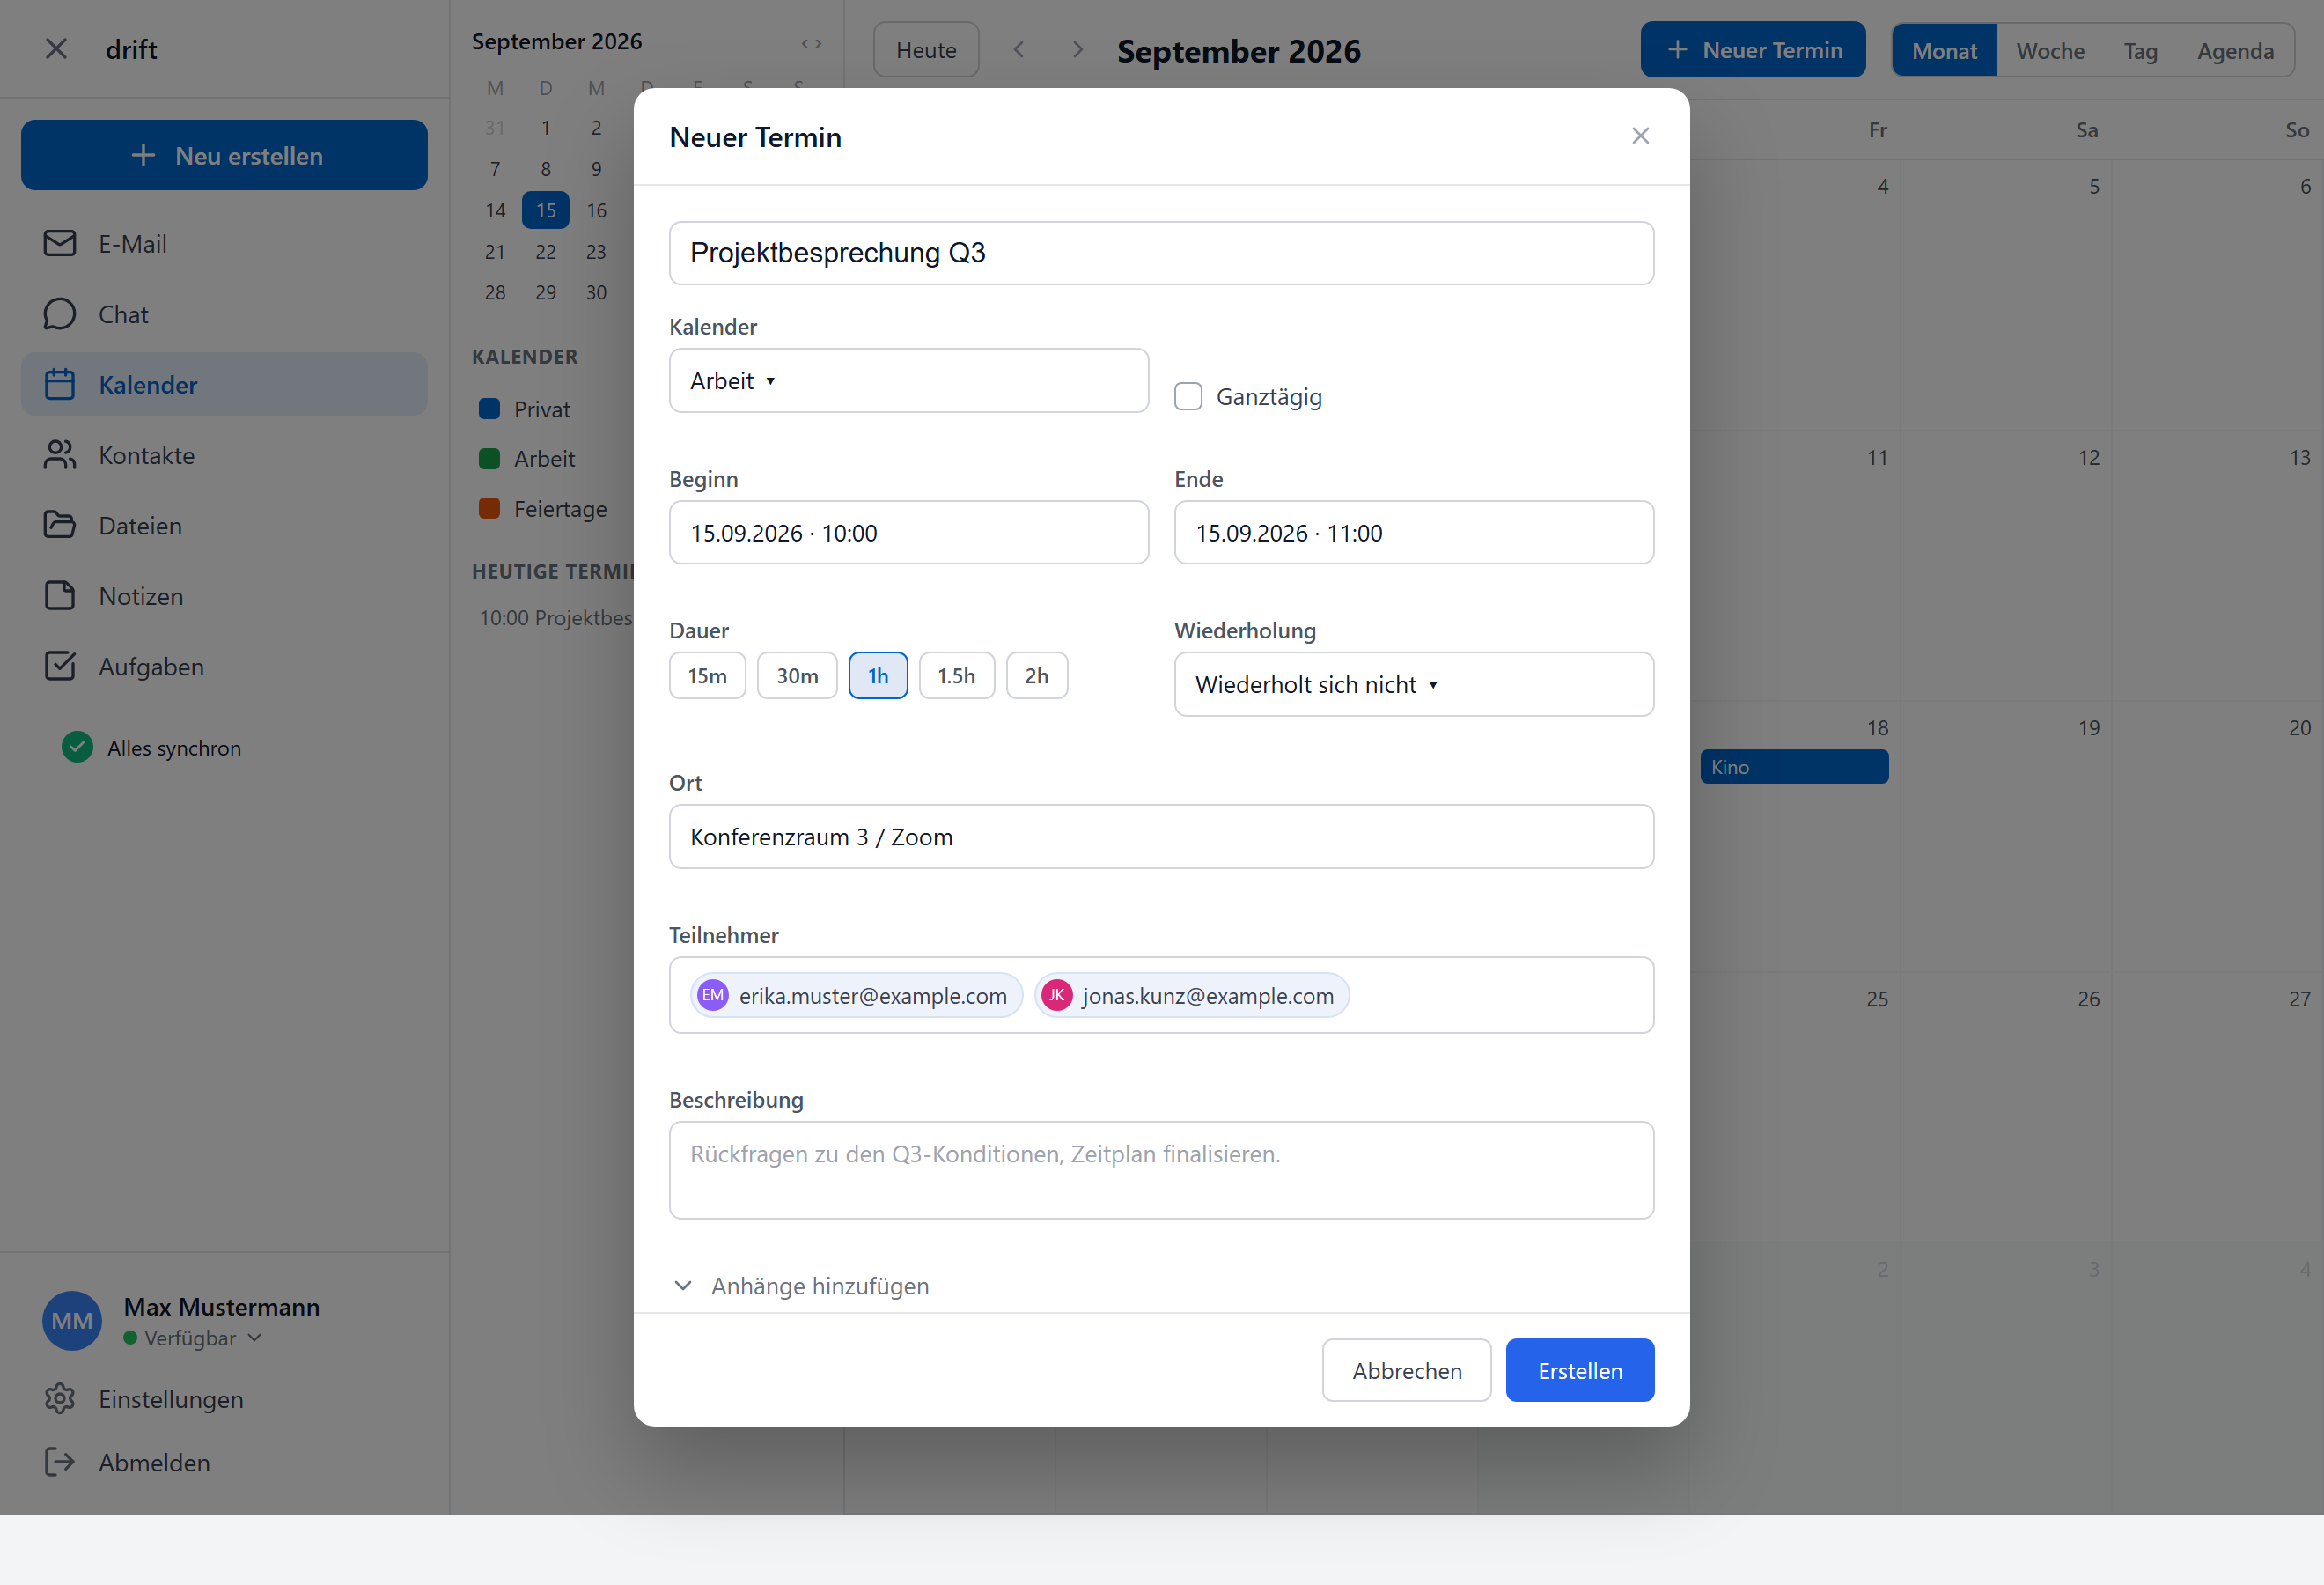
Task: Click the Abbrechen button
Action: [1407, 1370]
